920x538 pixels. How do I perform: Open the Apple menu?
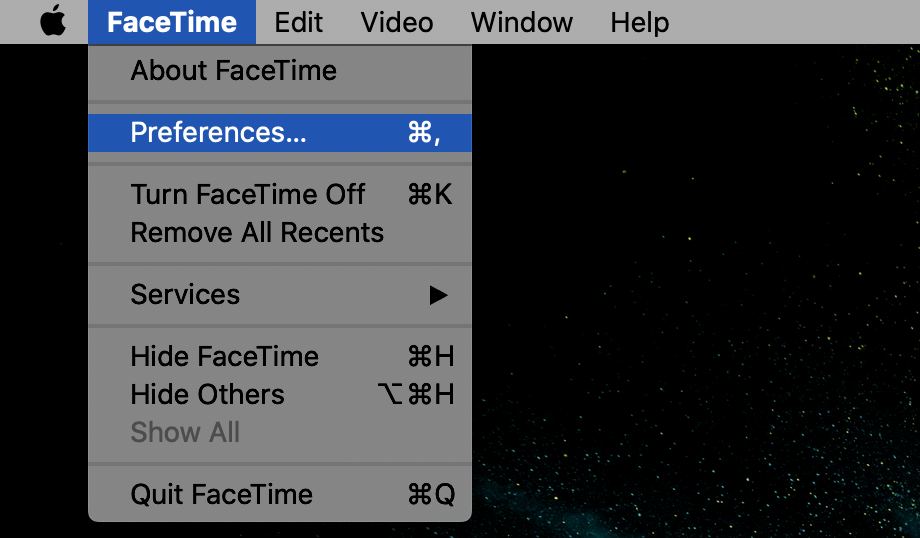pos(53,22)
